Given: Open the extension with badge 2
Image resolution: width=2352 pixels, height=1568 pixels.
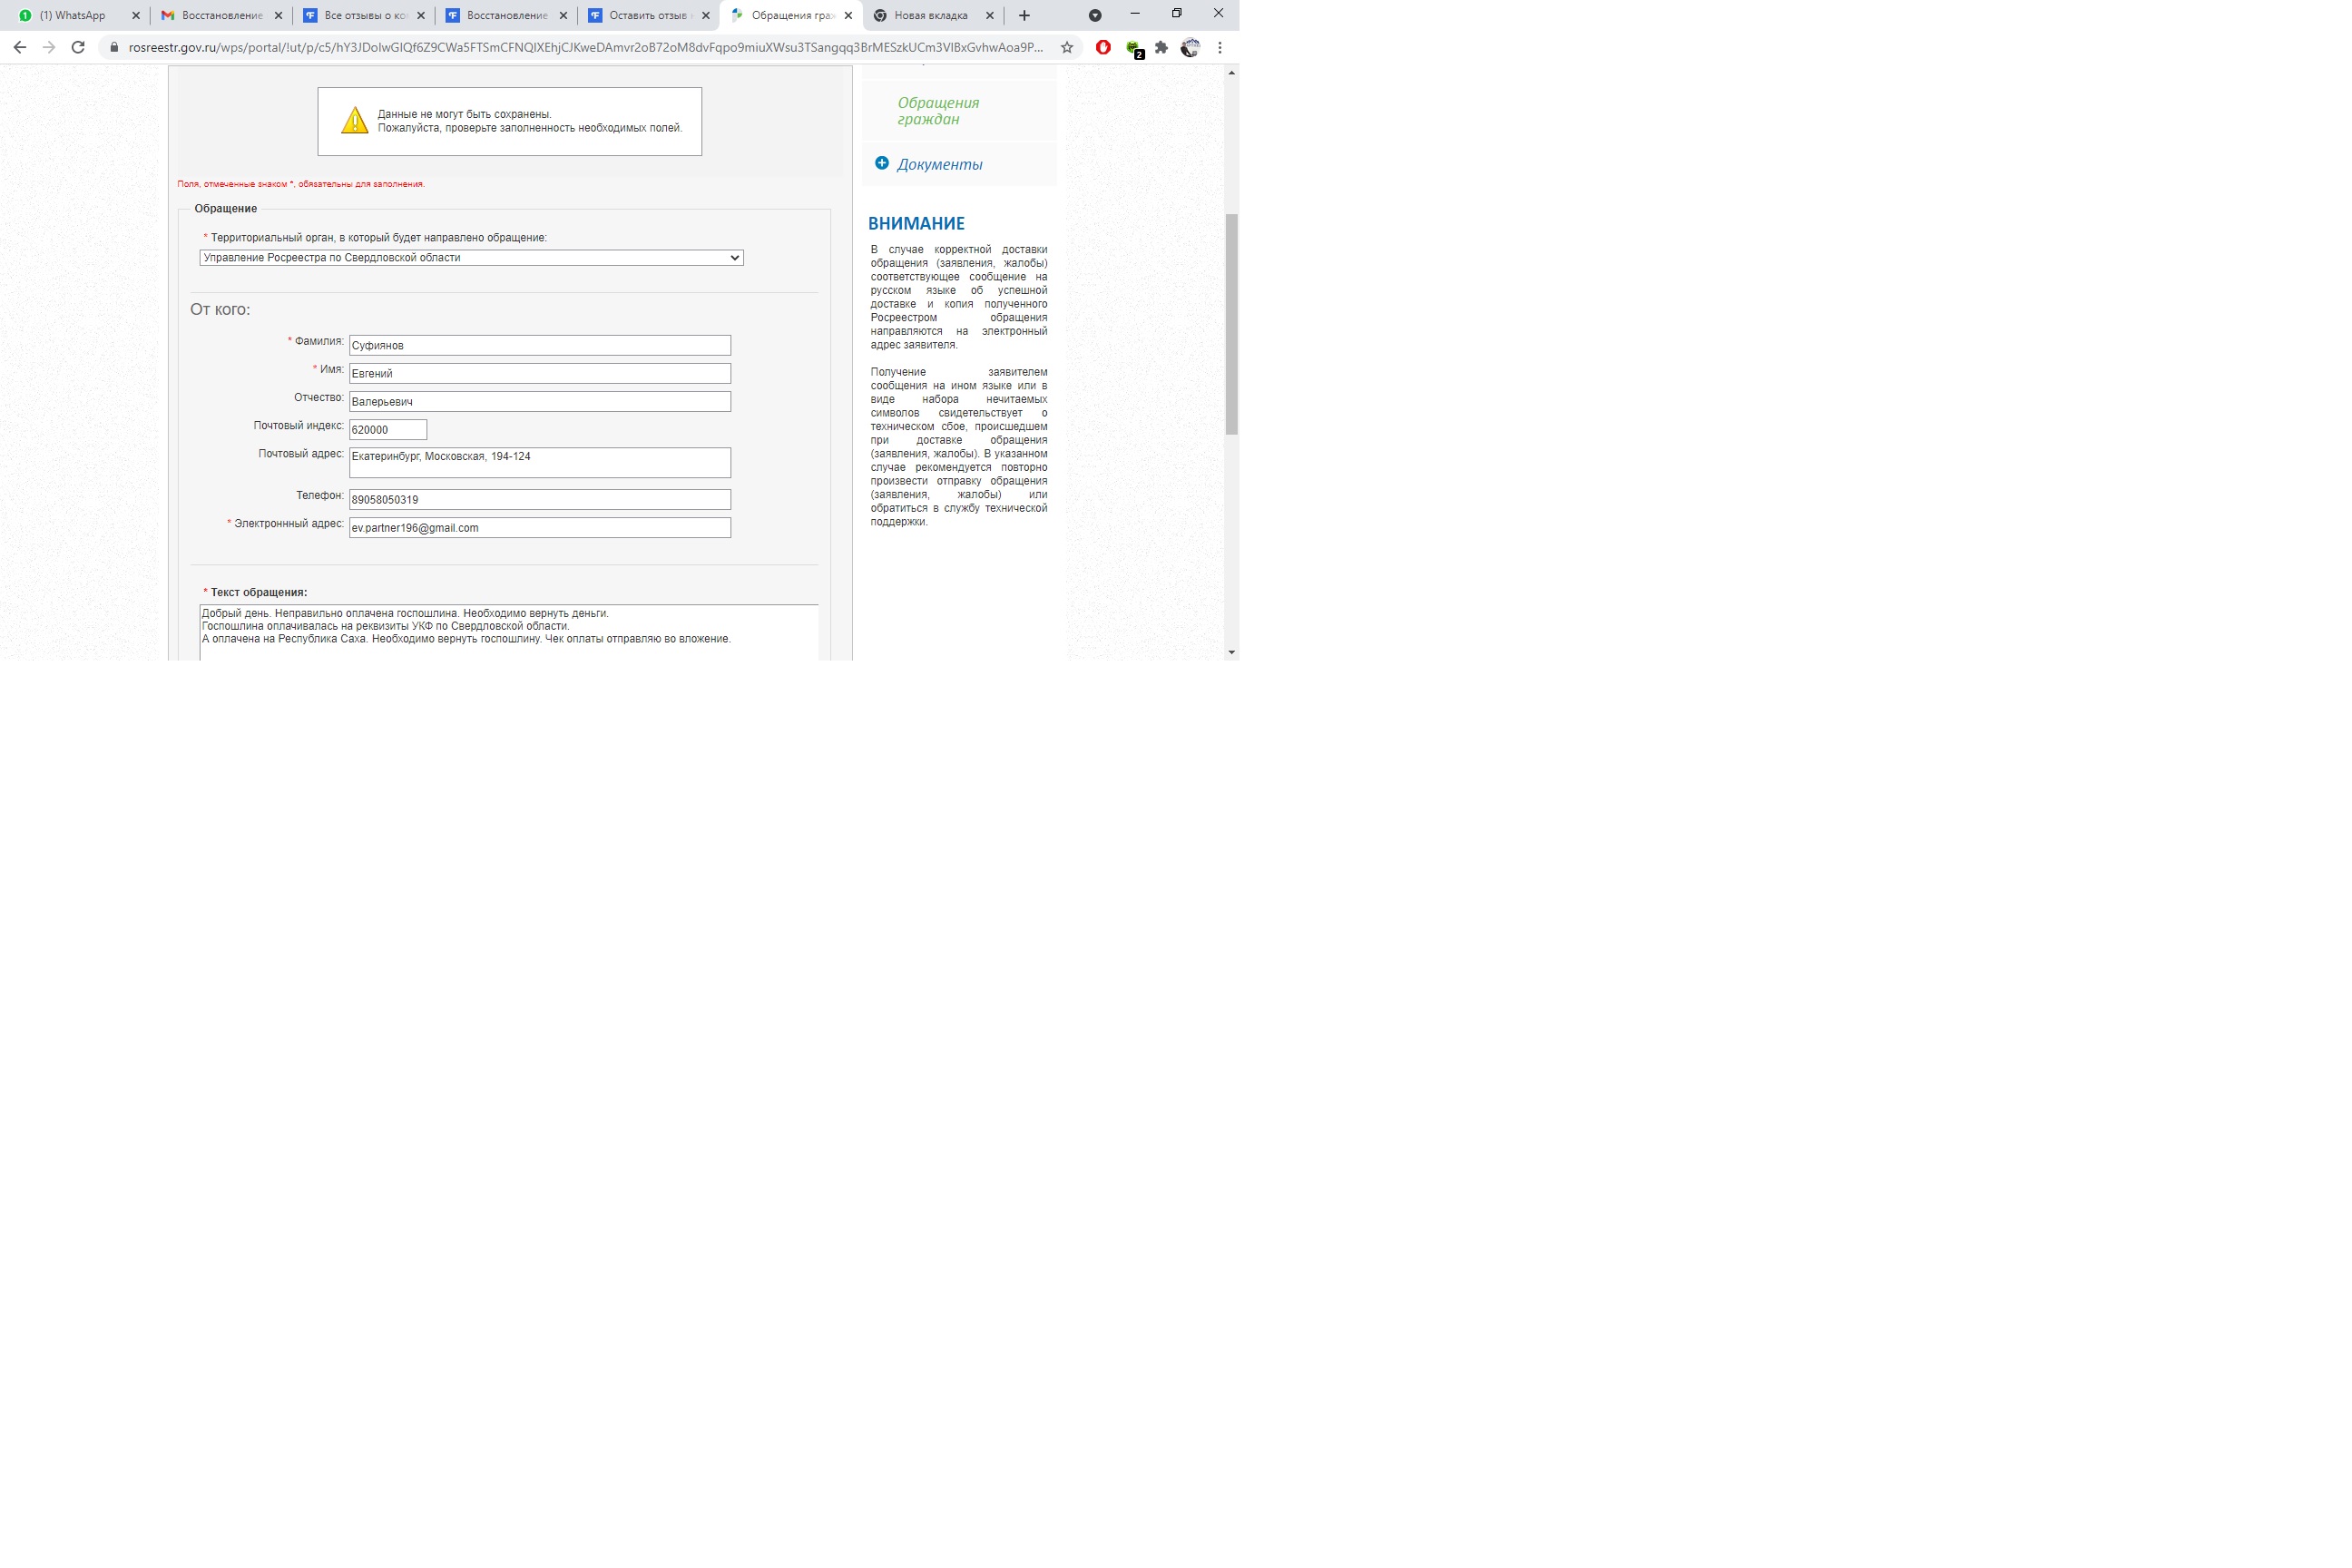Looking at the screenshot, I should point(1133,48).
